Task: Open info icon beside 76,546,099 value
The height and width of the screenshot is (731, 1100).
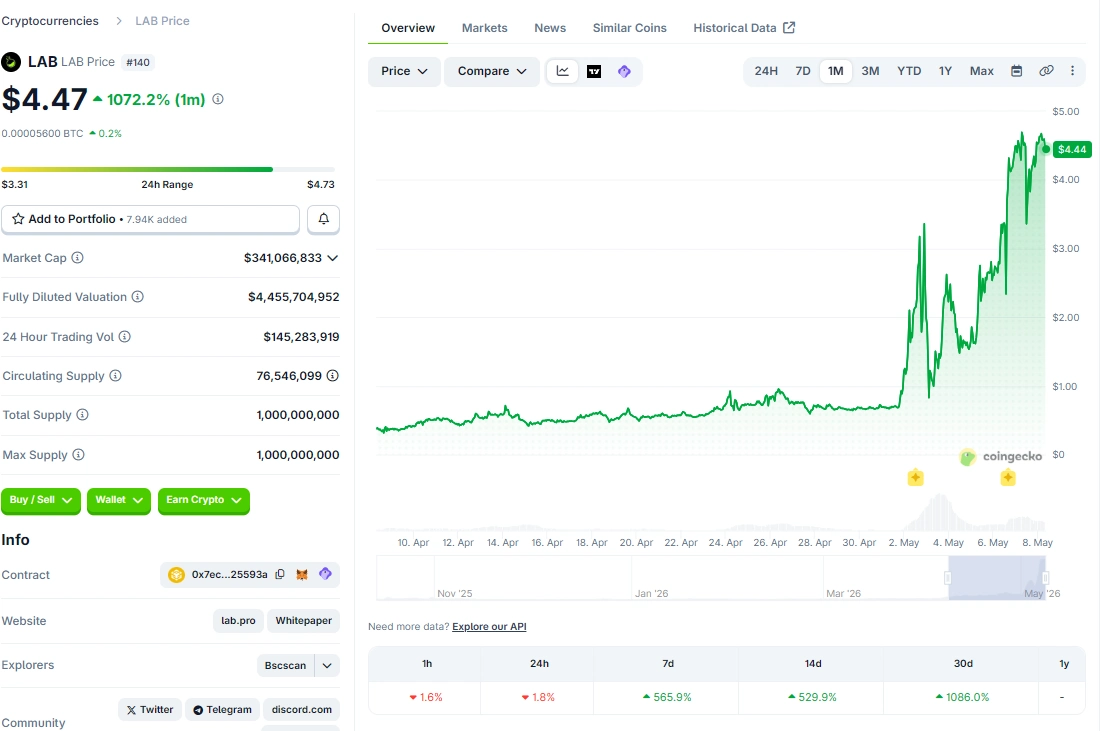Action: pos(333,376)
